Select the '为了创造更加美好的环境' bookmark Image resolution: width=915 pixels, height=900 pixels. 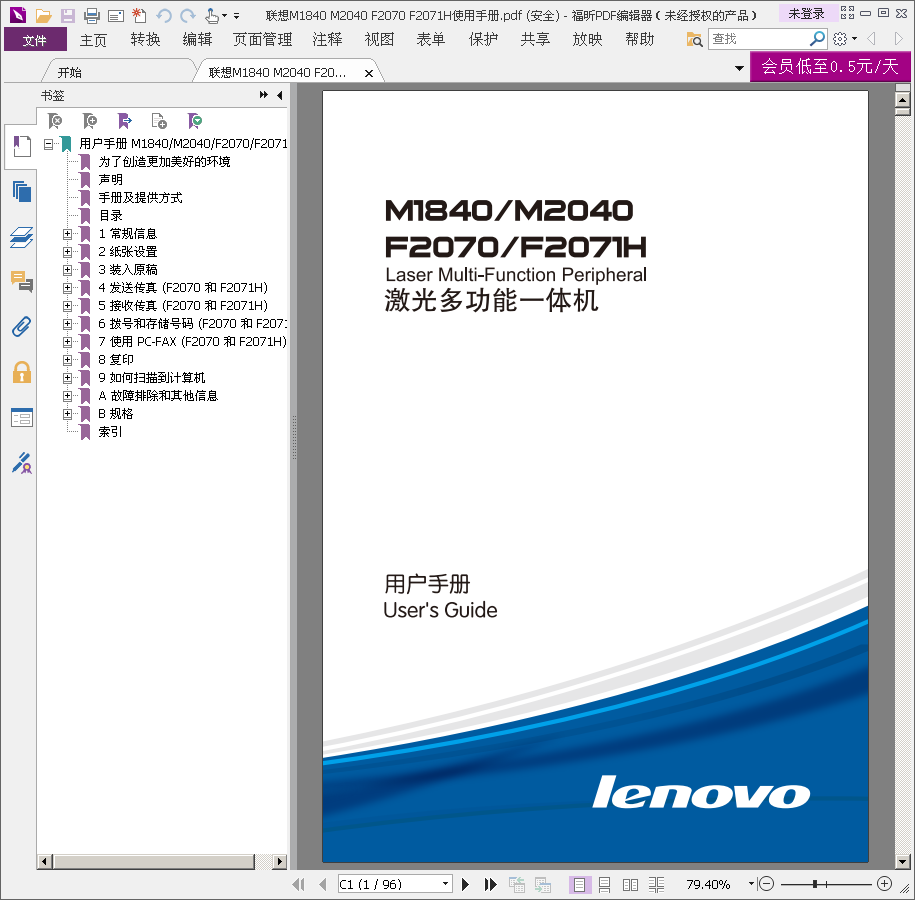164,162
